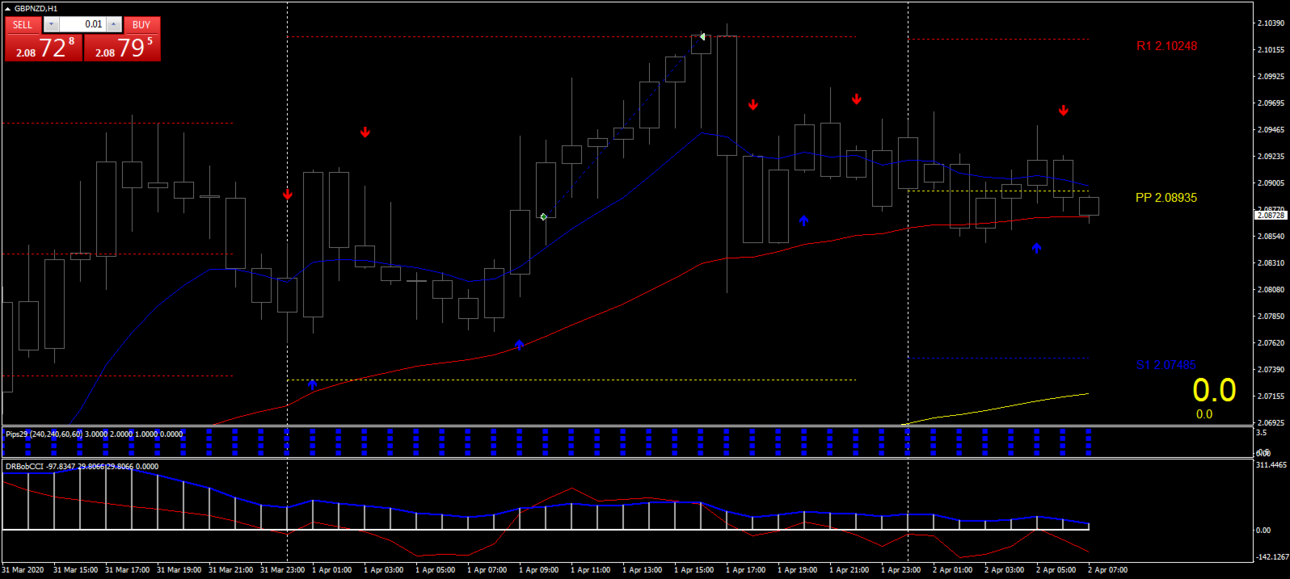
Task: Select the R1 2.10248 pivot label
Action: pos(1167,46)
